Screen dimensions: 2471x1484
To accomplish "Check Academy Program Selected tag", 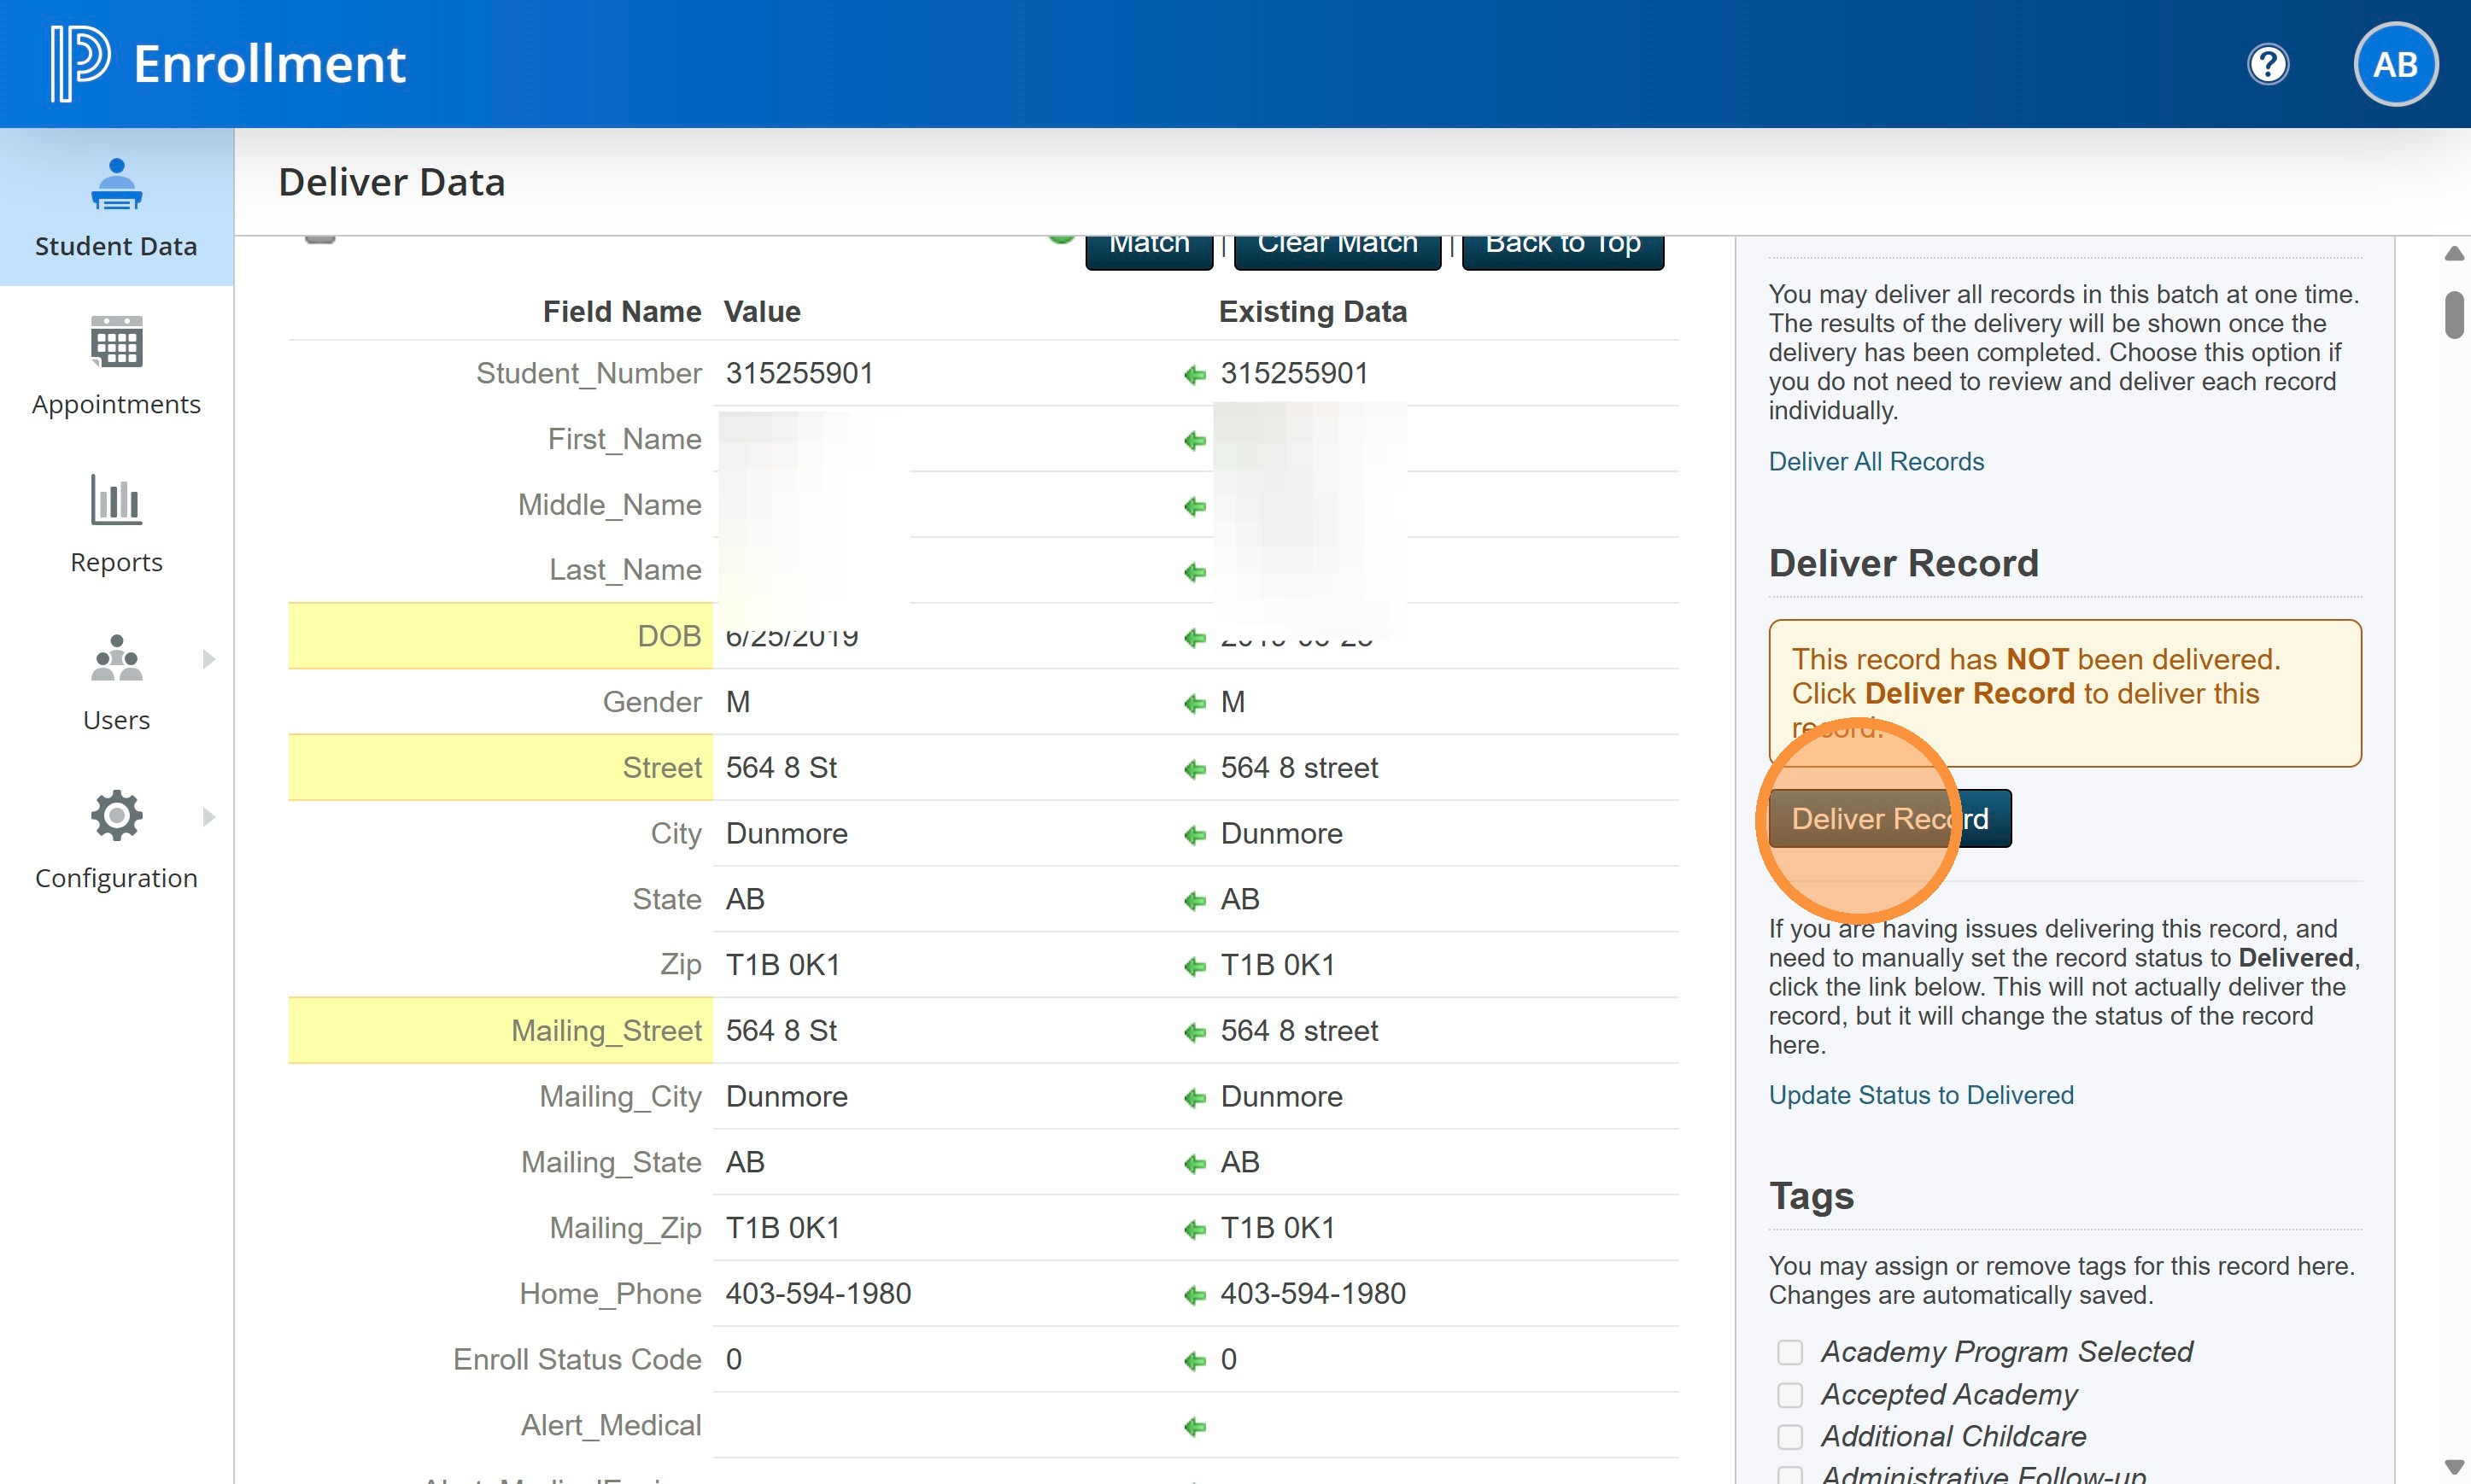I will 1789,1352.
